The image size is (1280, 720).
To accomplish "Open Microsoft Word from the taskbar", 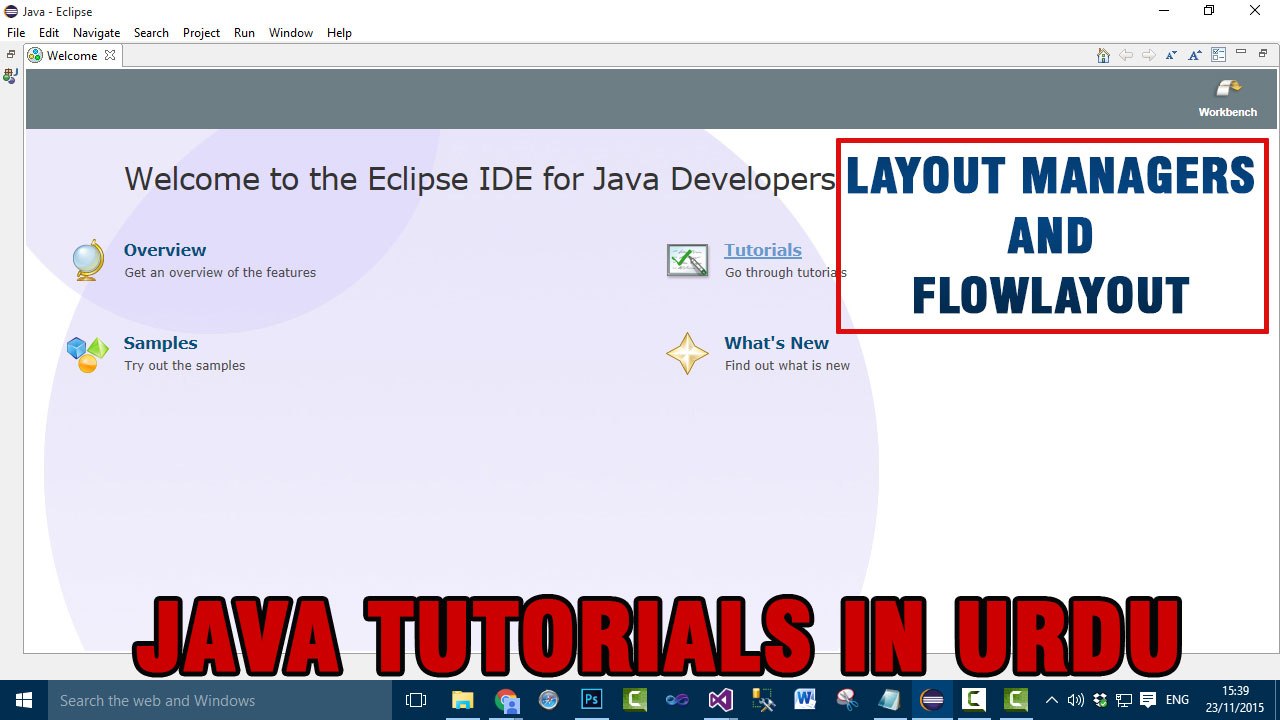I will click(x=805, y=700).
